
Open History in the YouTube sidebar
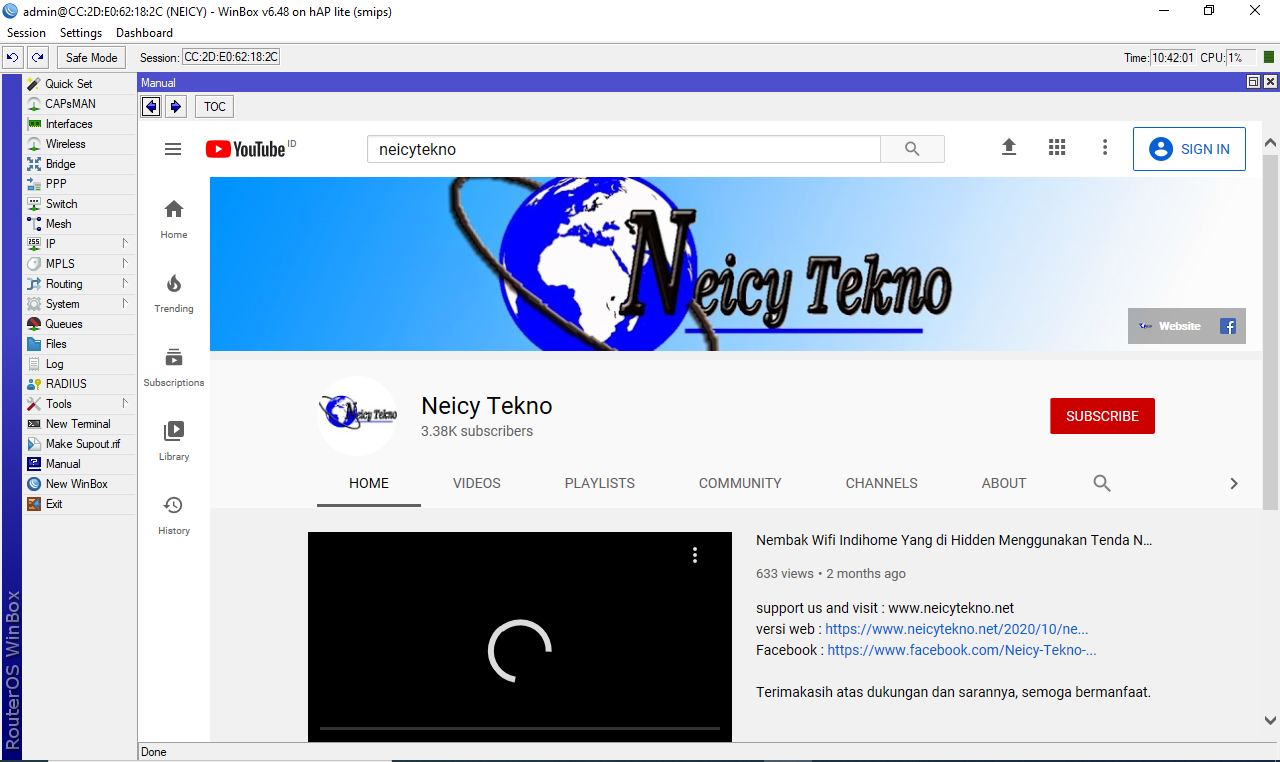174,516
